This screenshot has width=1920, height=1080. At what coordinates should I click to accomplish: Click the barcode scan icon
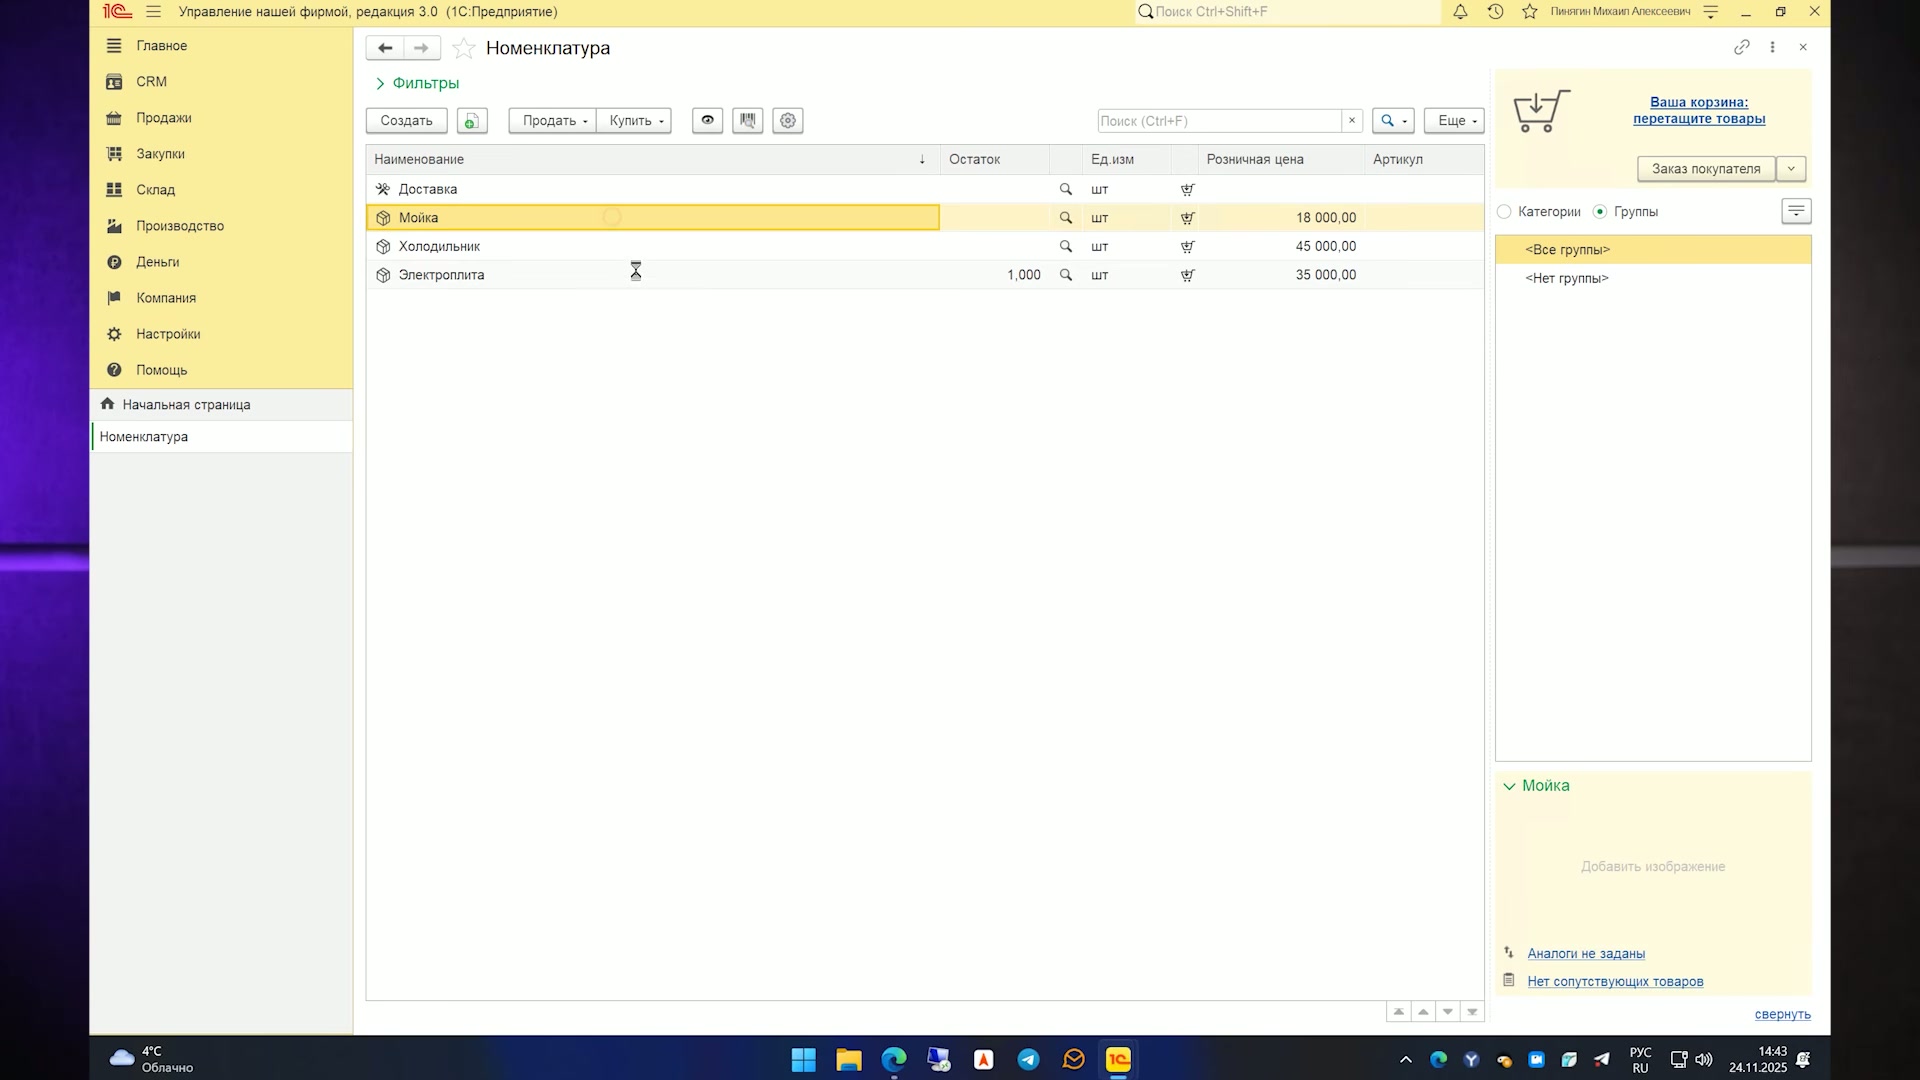[x=747, y=121]
